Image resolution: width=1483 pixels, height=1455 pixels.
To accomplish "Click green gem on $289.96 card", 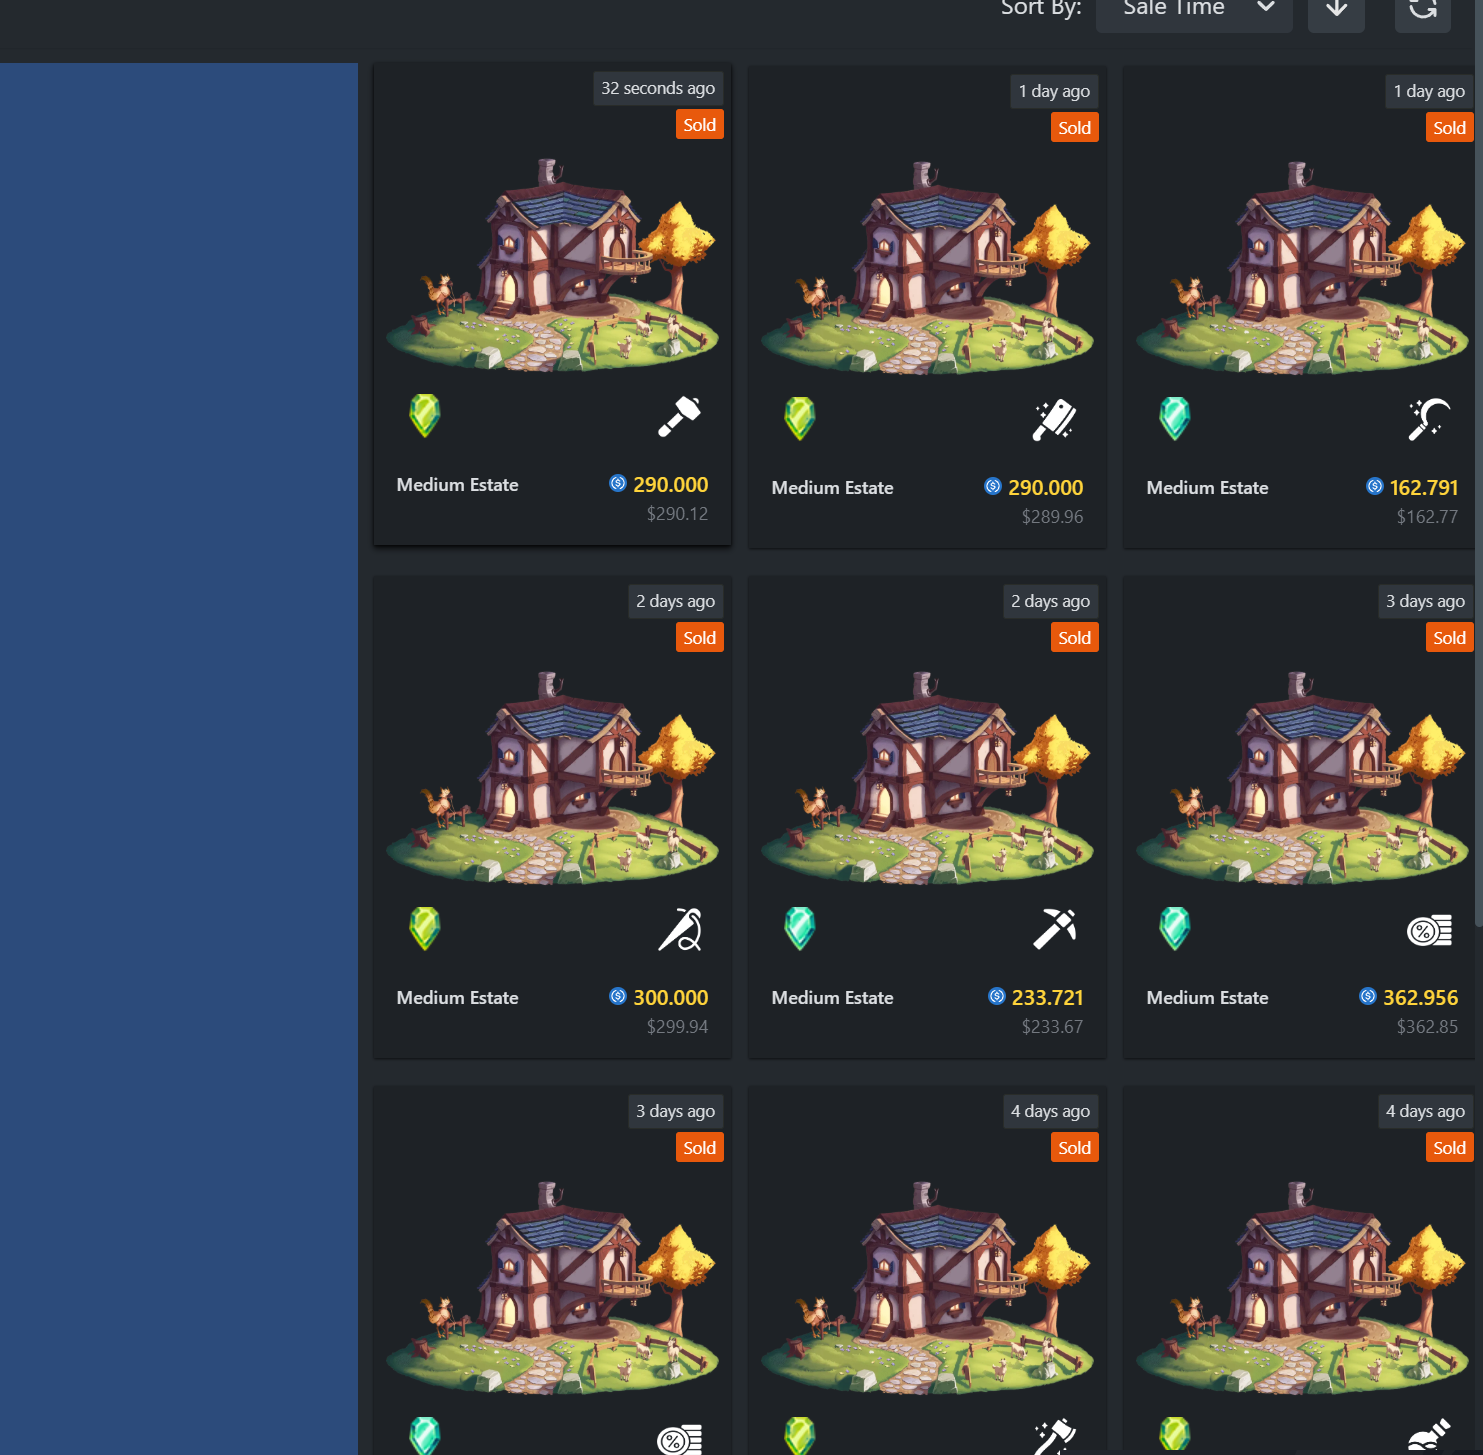I will 800,419.
